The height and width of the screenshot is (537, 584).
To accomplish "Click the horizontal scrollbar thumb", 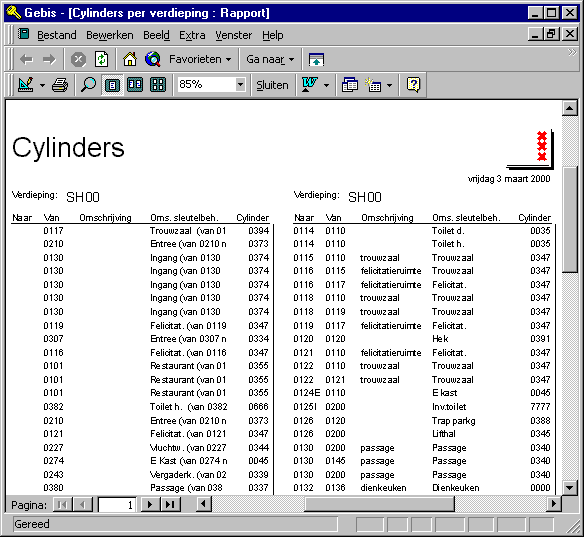I will pyautogui.click(x=379, y=505).
